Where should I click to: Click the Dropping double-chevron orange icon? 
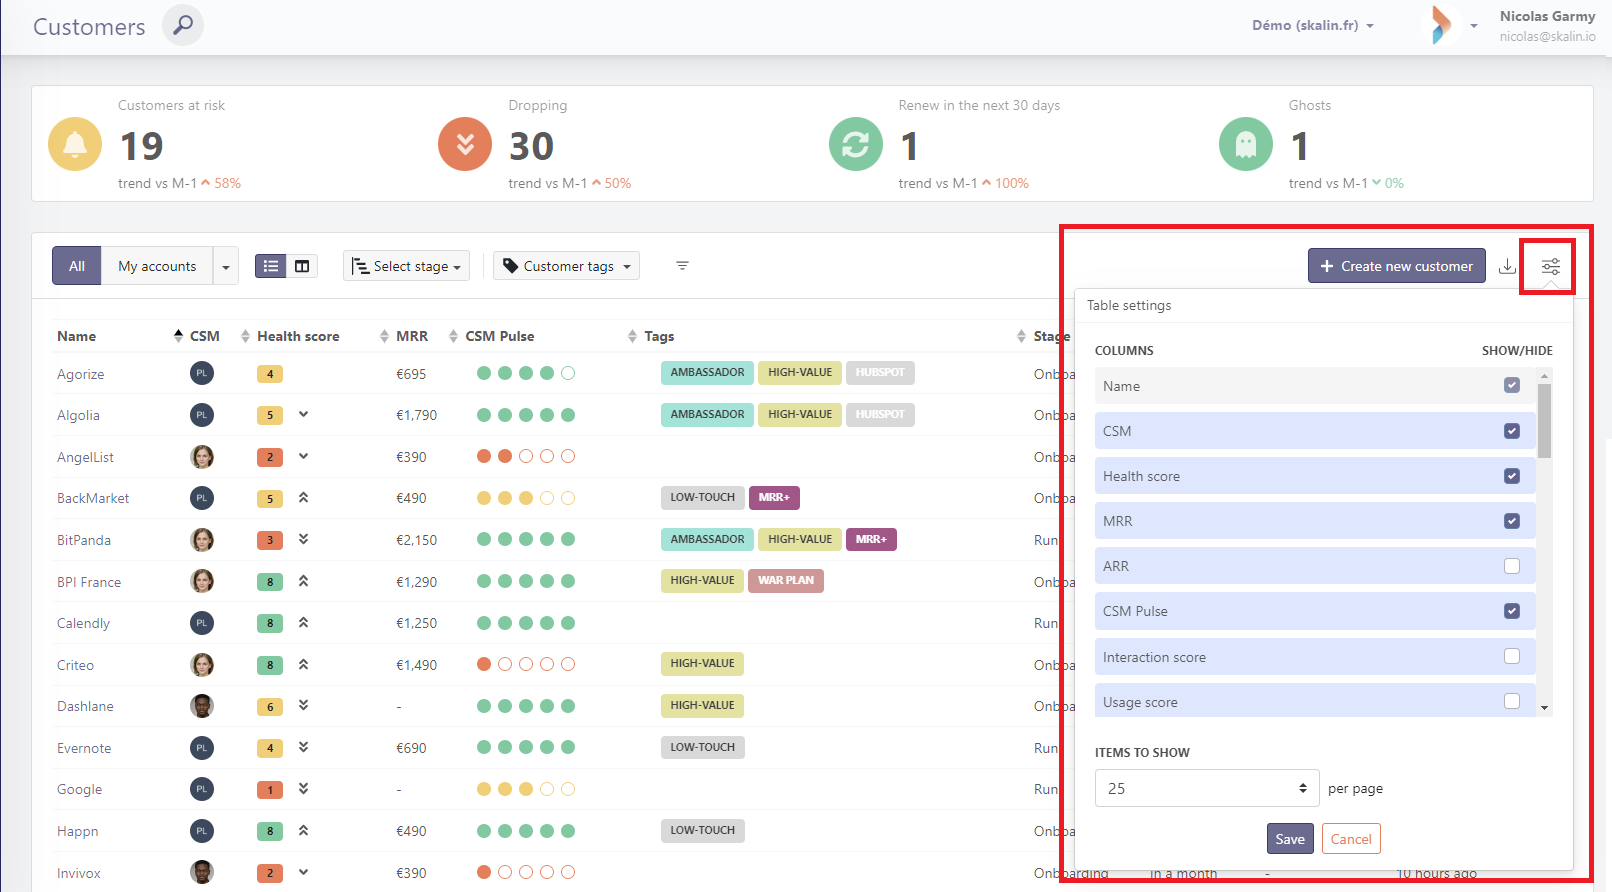[x=465, y=144]
